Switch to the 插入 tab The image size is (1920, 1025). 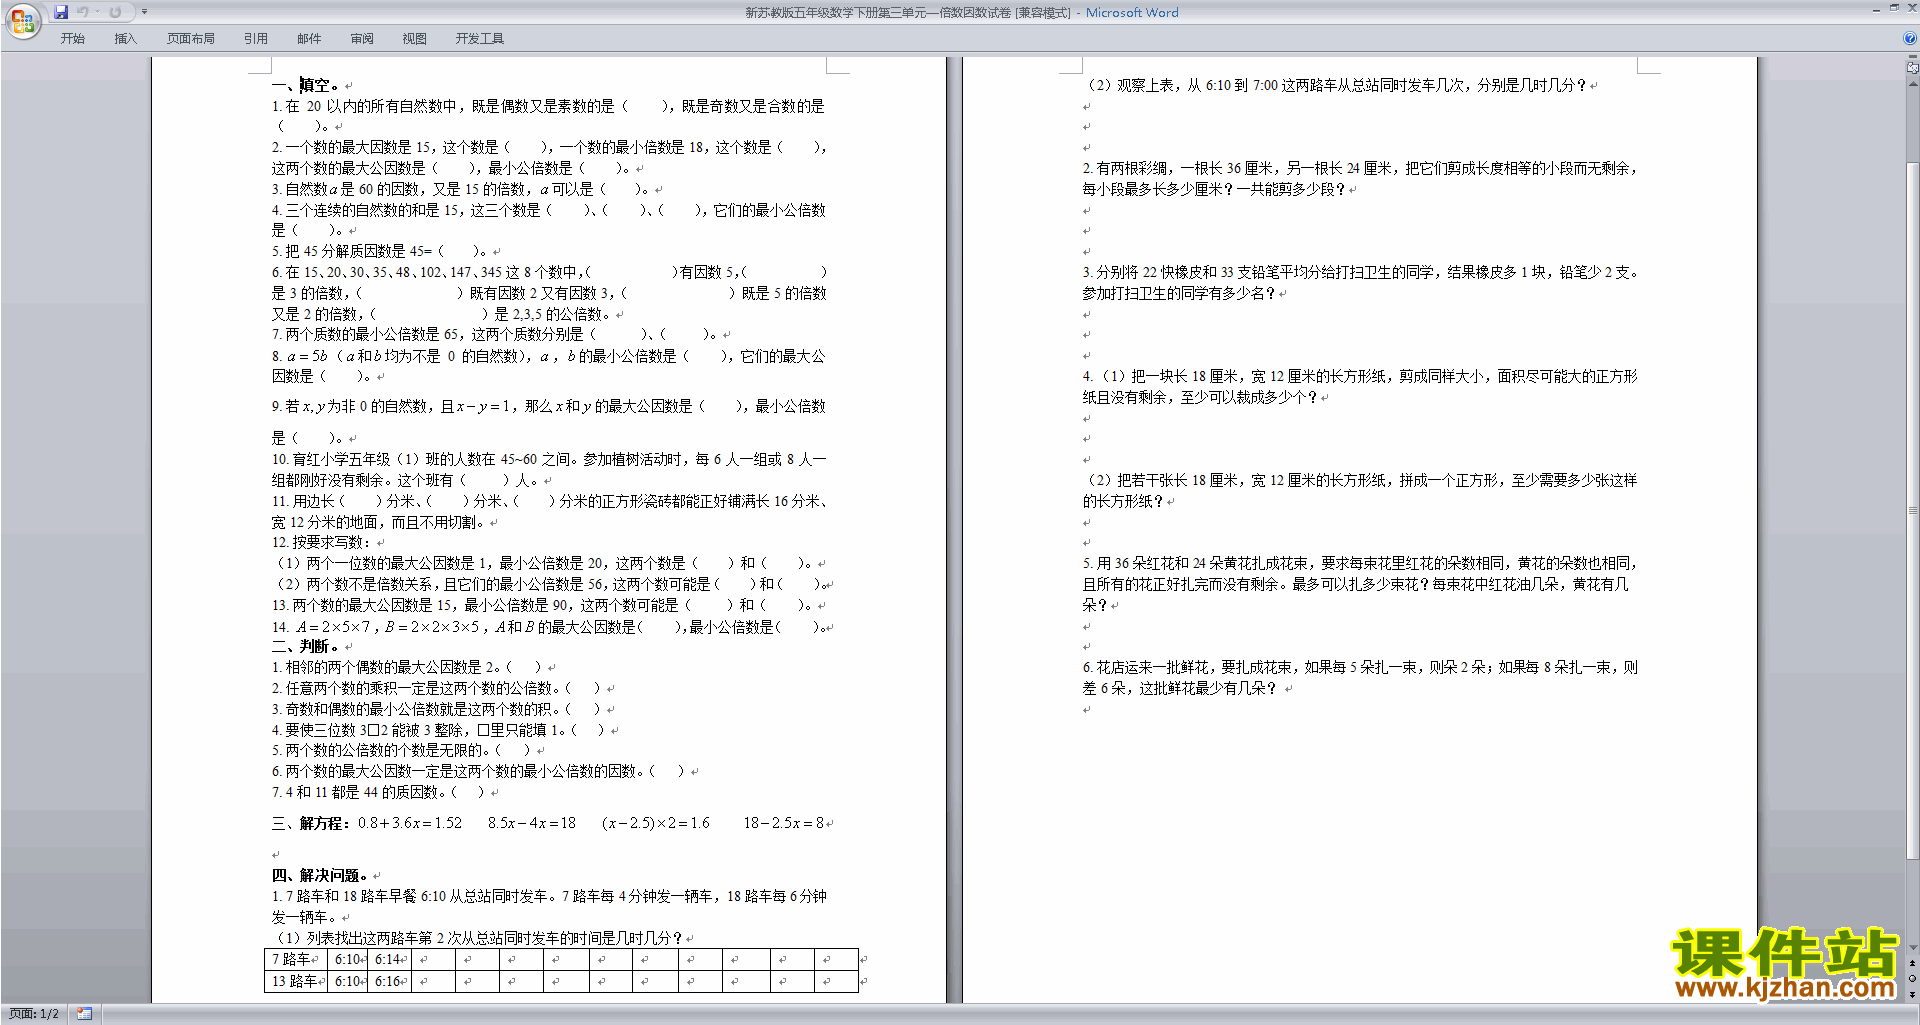click(x=125, y=38)
